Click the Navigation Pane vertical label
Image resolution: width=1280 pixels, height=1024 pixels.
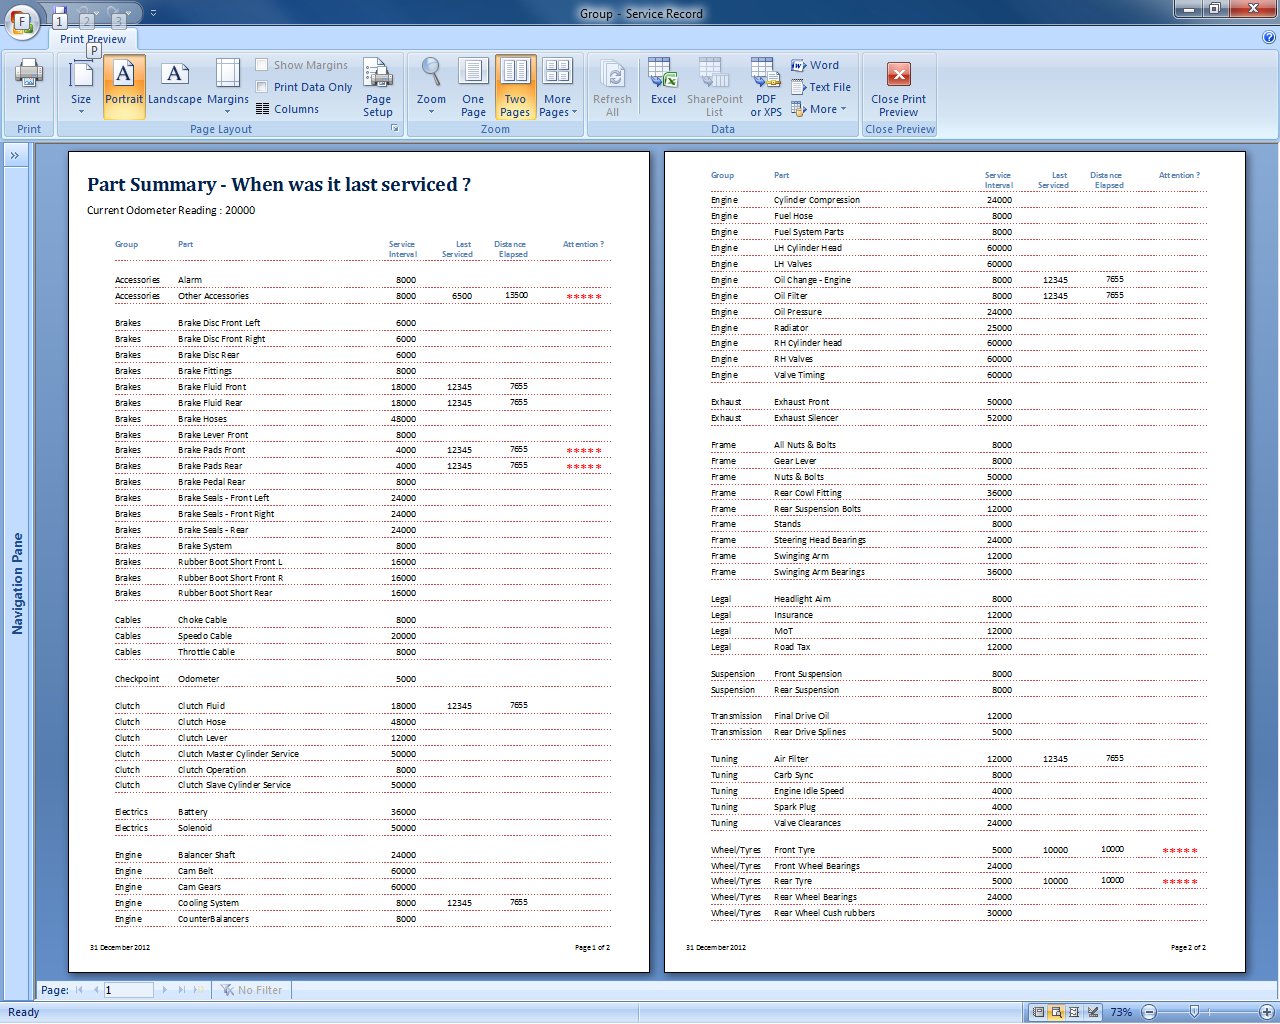[17, 584]
